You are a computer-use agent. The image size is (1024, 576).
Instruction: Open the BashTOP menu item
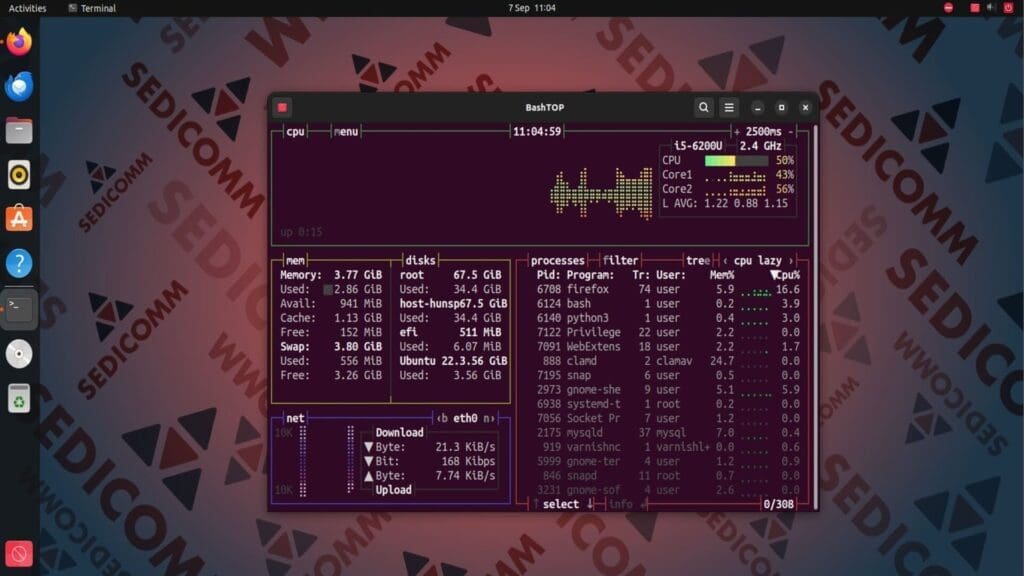345,129
